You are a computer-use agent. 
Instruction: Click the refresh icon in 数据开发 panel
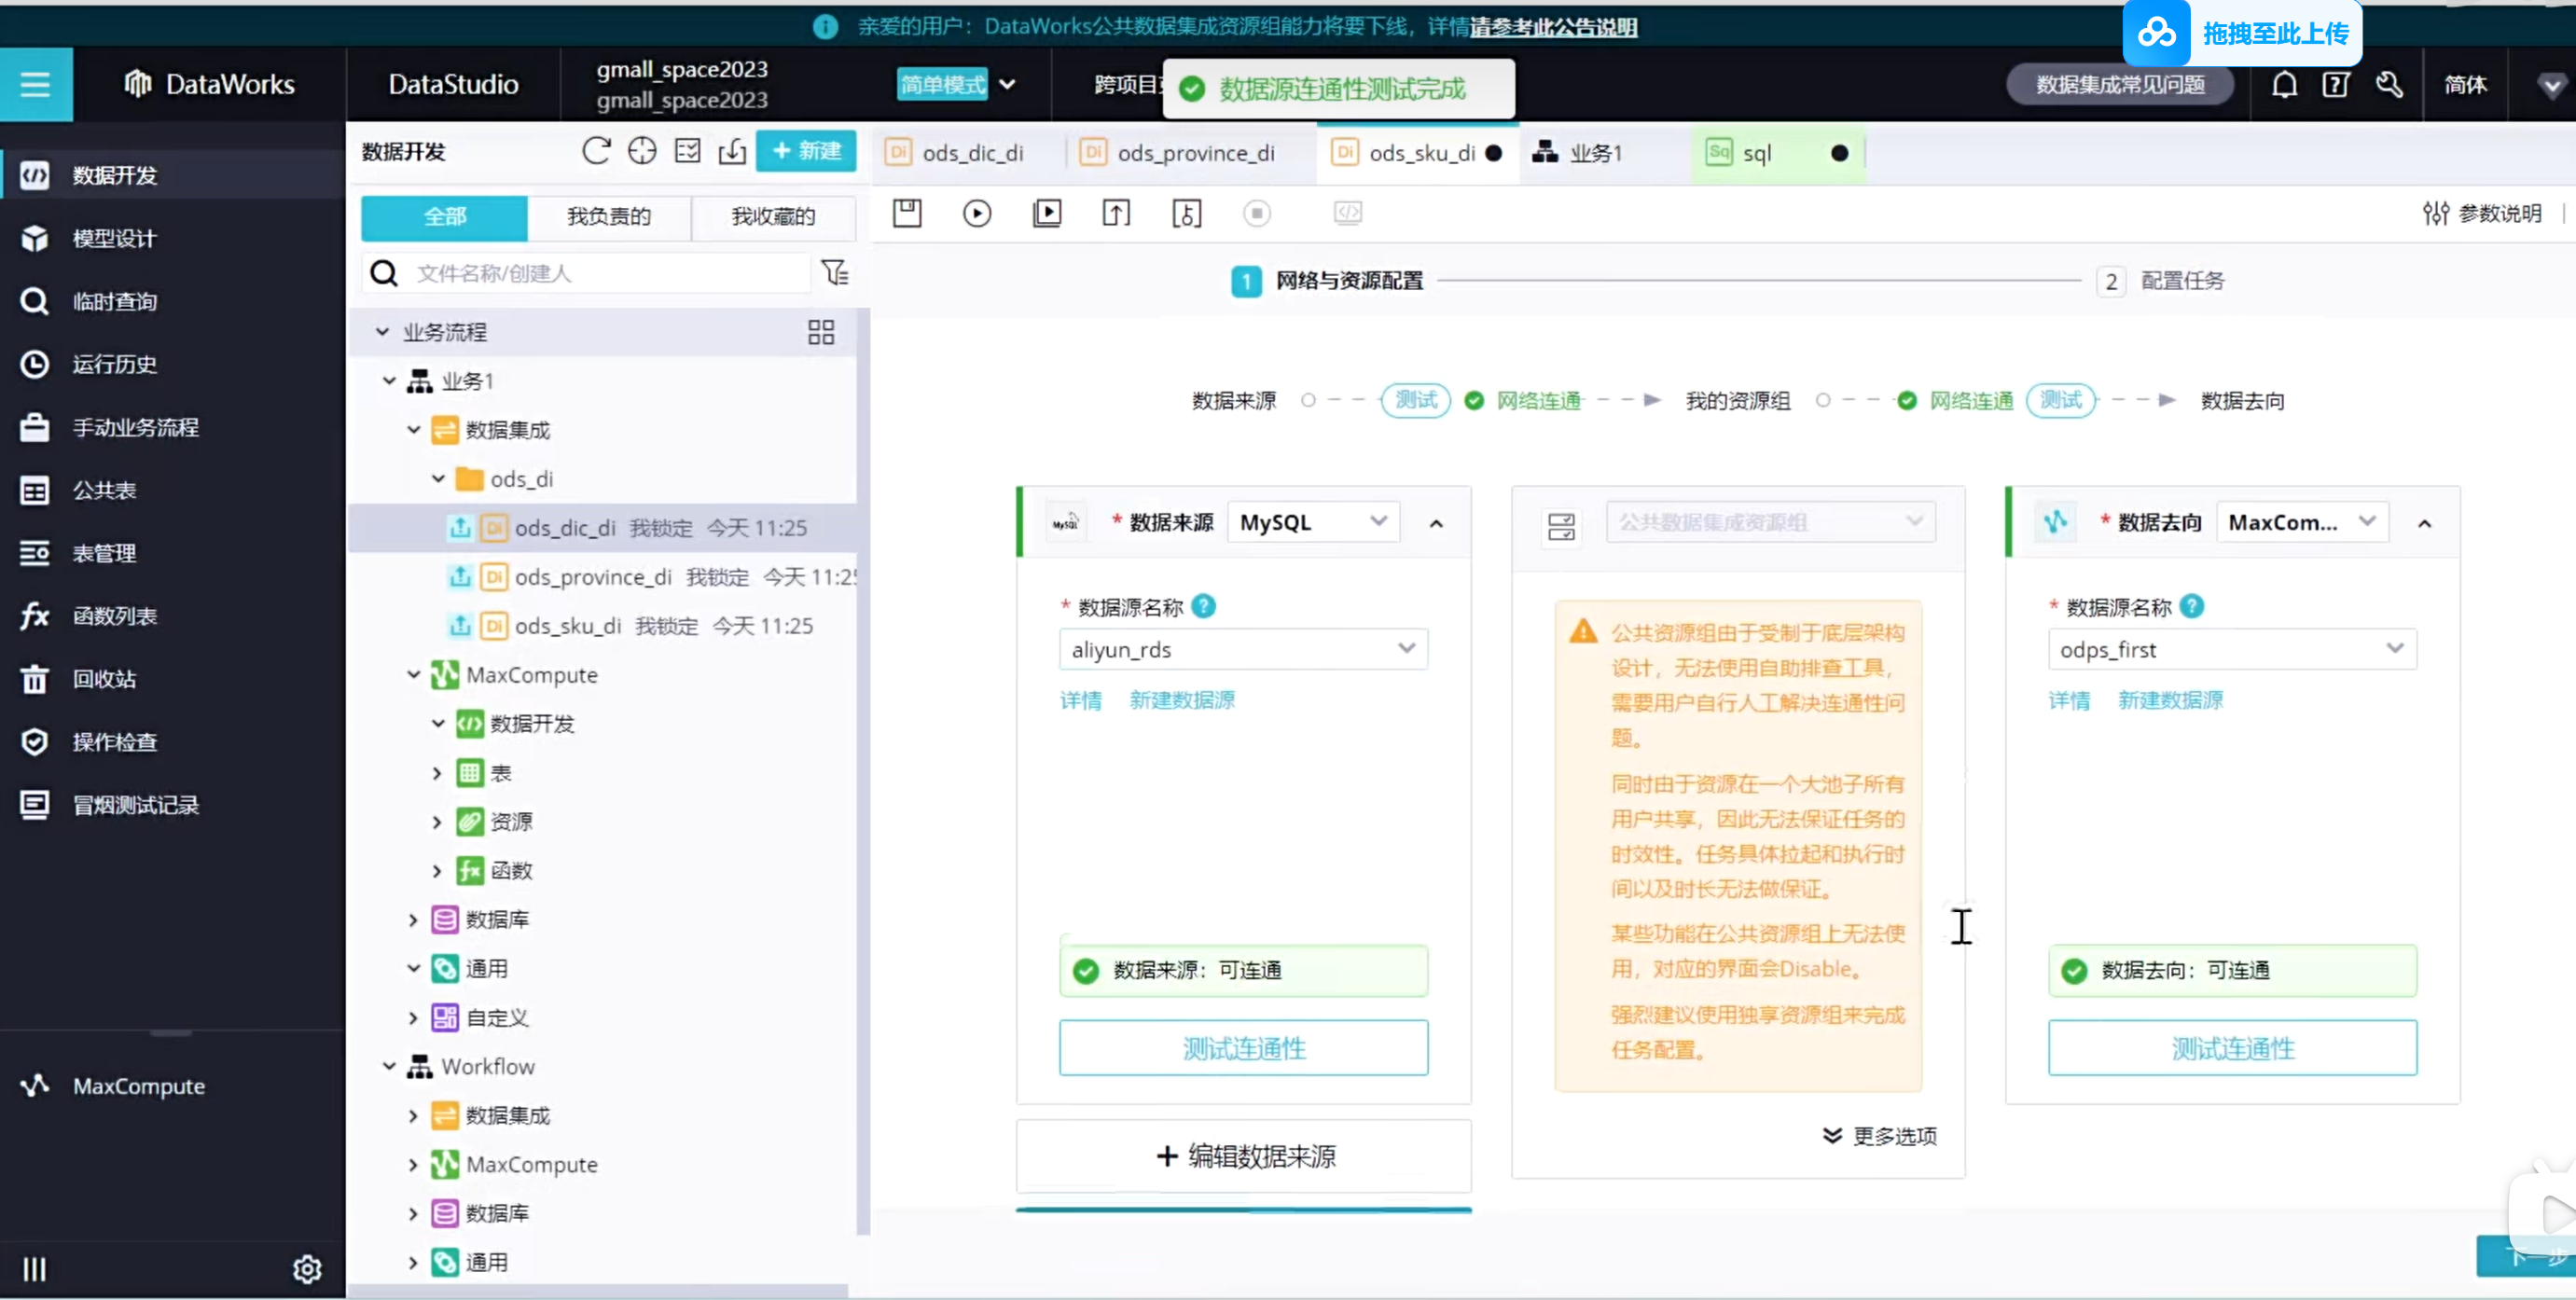pos(596,151)
